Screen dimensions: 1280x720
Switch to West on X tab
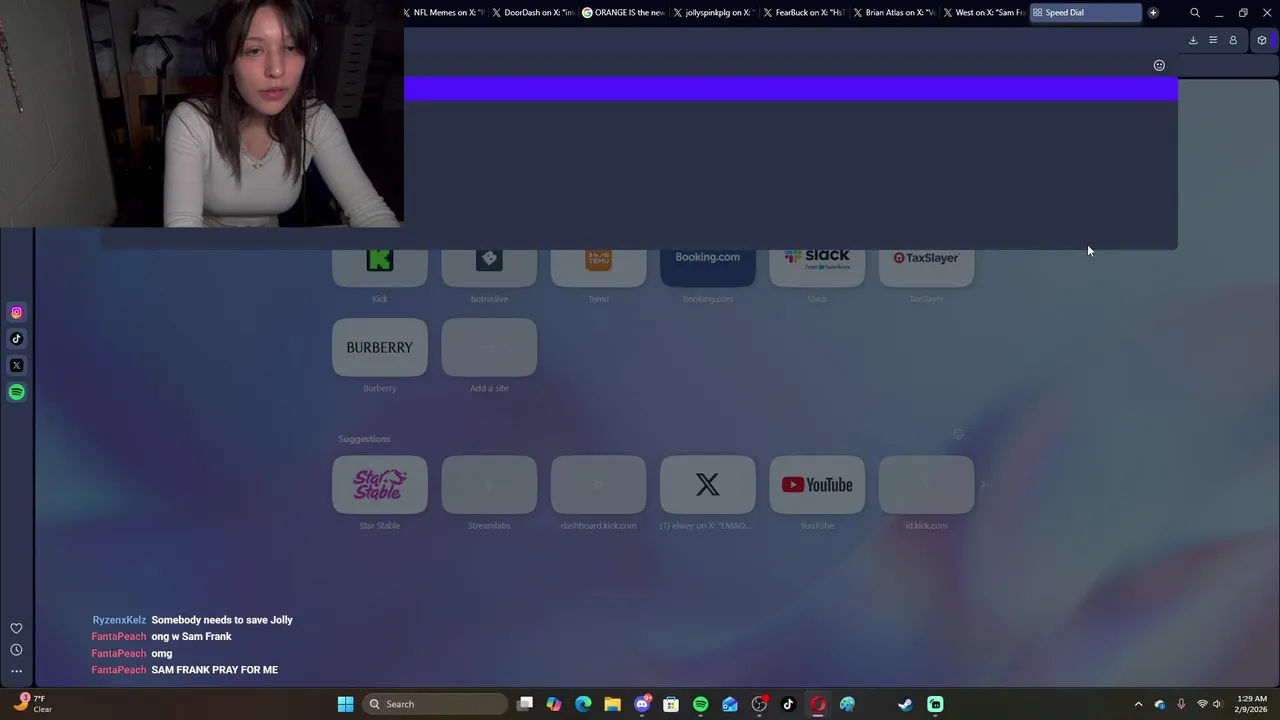pyautogui.click(x=984, y=13)
